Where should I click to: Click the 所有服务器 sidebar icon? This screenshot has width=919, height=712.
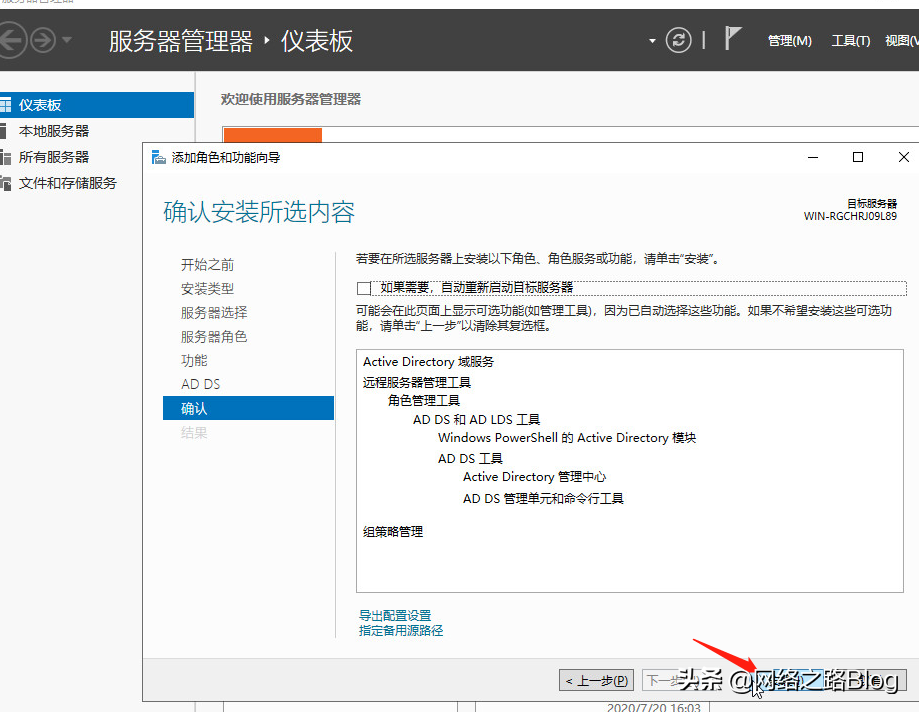point(5,157)
